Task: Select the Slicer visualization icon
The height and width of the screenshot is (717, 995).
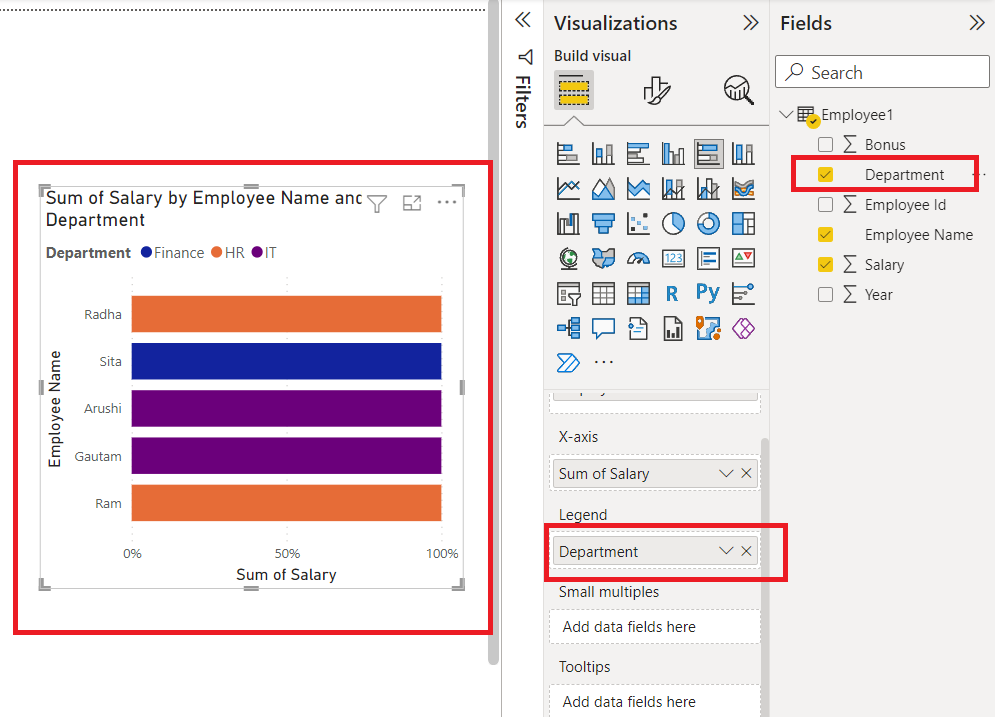Action: (567, 293)
